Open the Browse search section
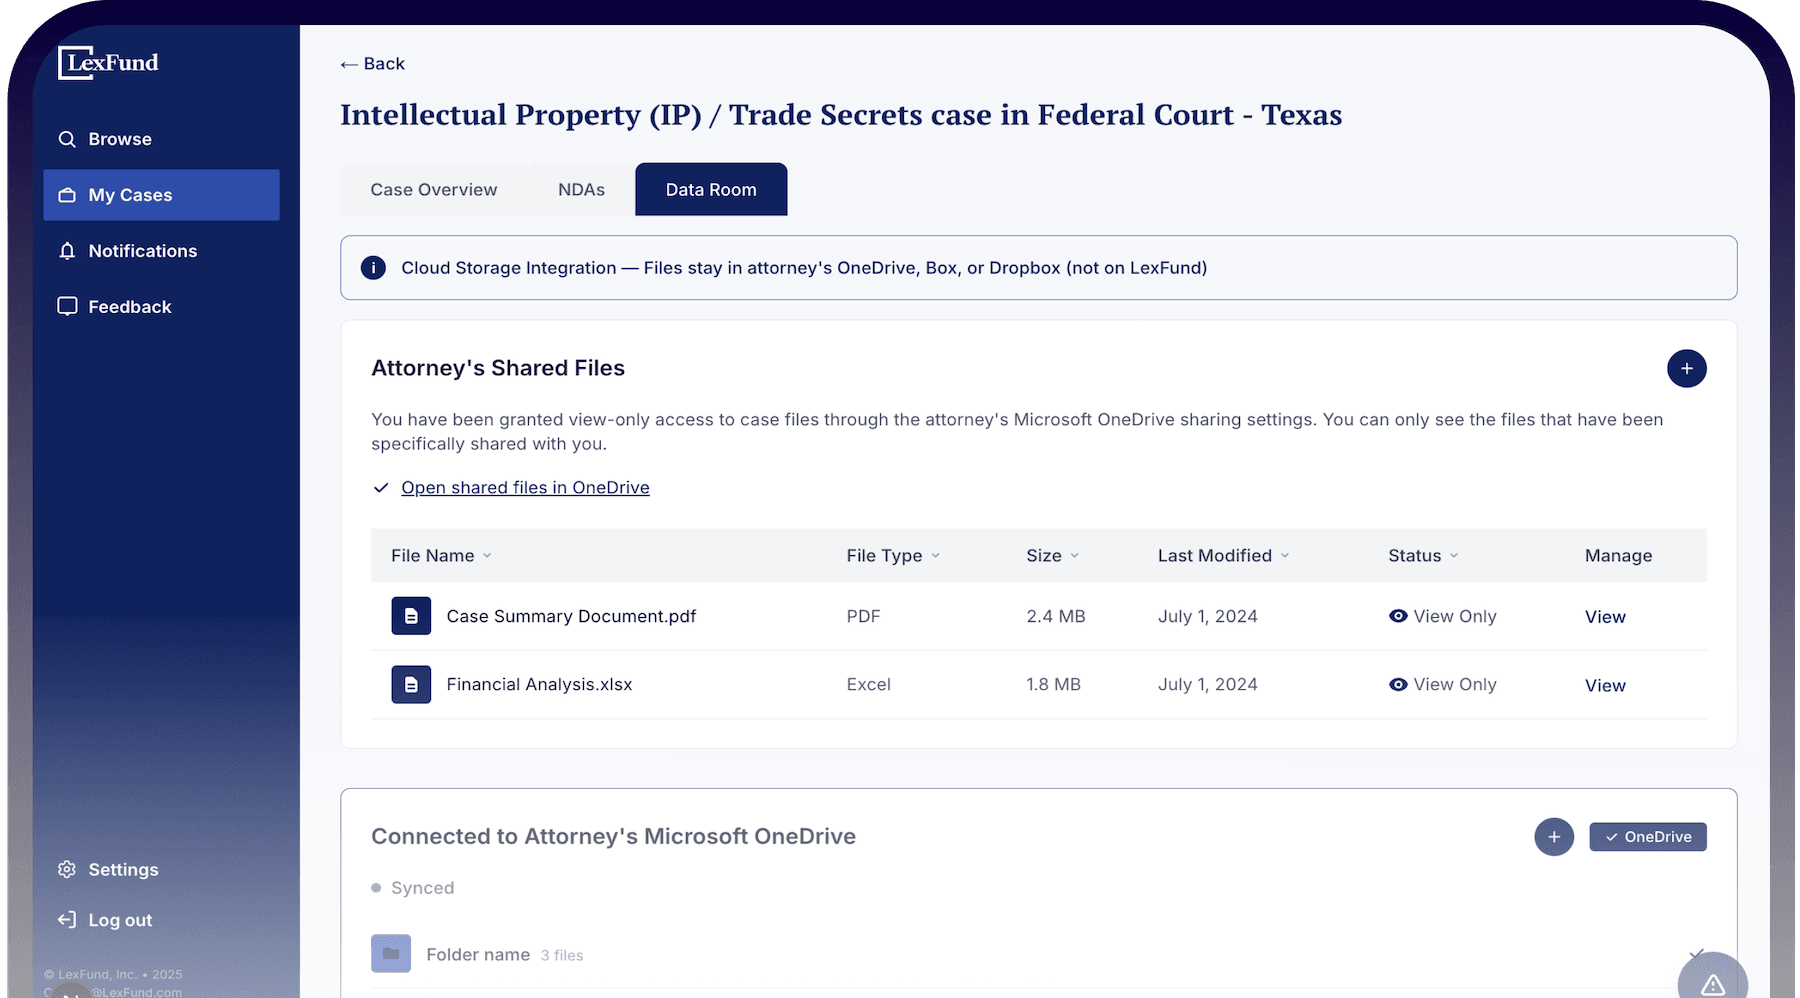Viewport: 1800px width, 998px height. (67, 139)
